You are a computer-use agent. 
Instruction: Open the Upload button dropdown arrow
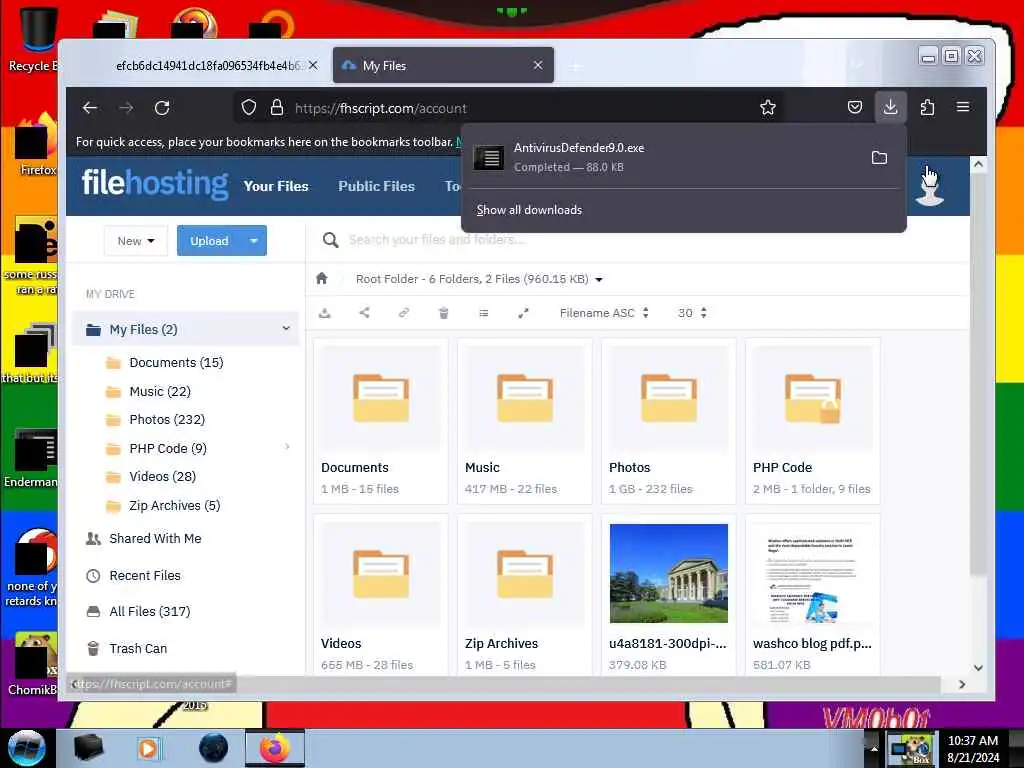254,241
